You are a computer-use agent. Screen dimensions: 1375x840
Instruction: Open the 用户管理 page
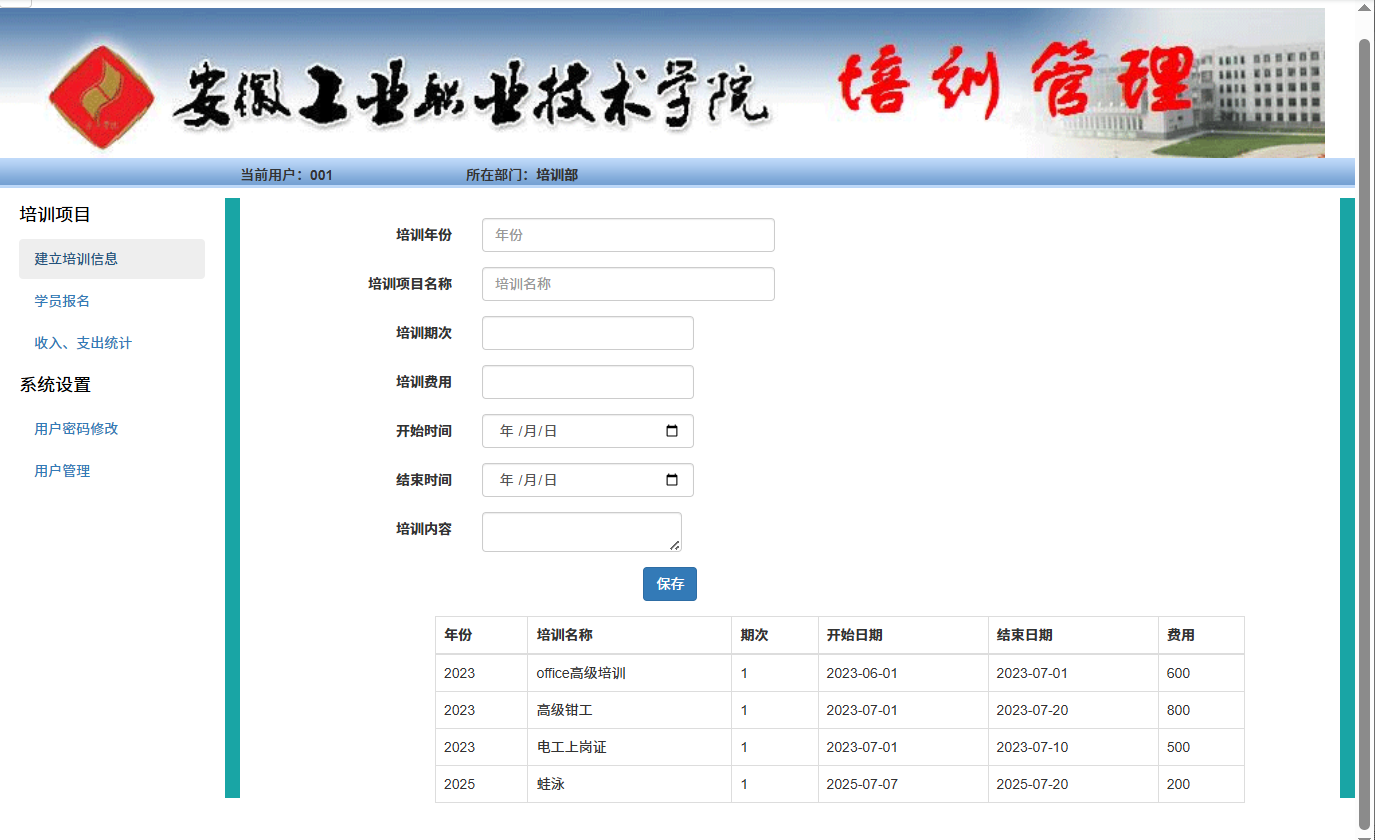click(62, 471)
